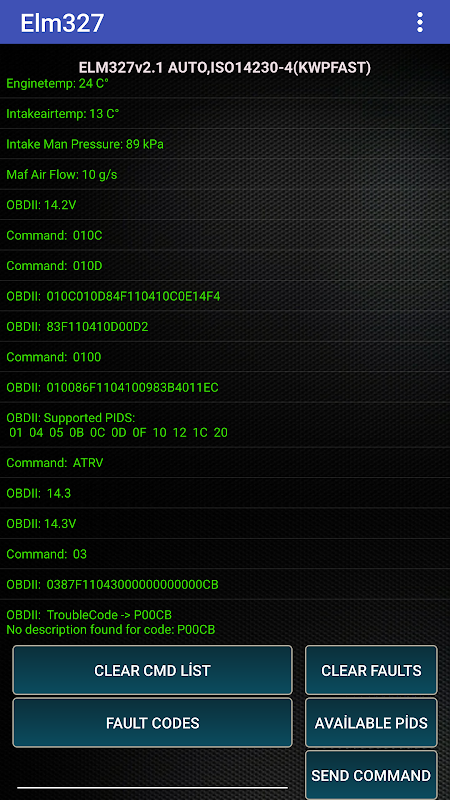Viewport: 450px width, 800px height.
Task: Show the Available PIDs
Action: pos(371,722)
